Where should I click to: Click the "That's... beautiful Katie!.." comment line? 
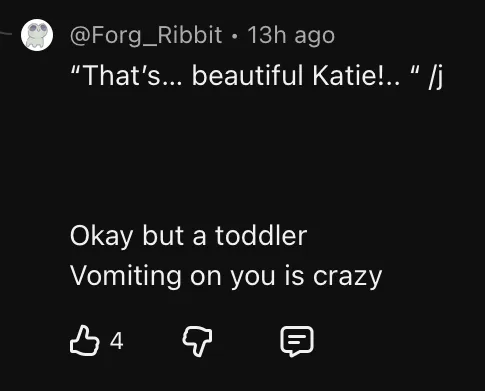click(256, 76)
